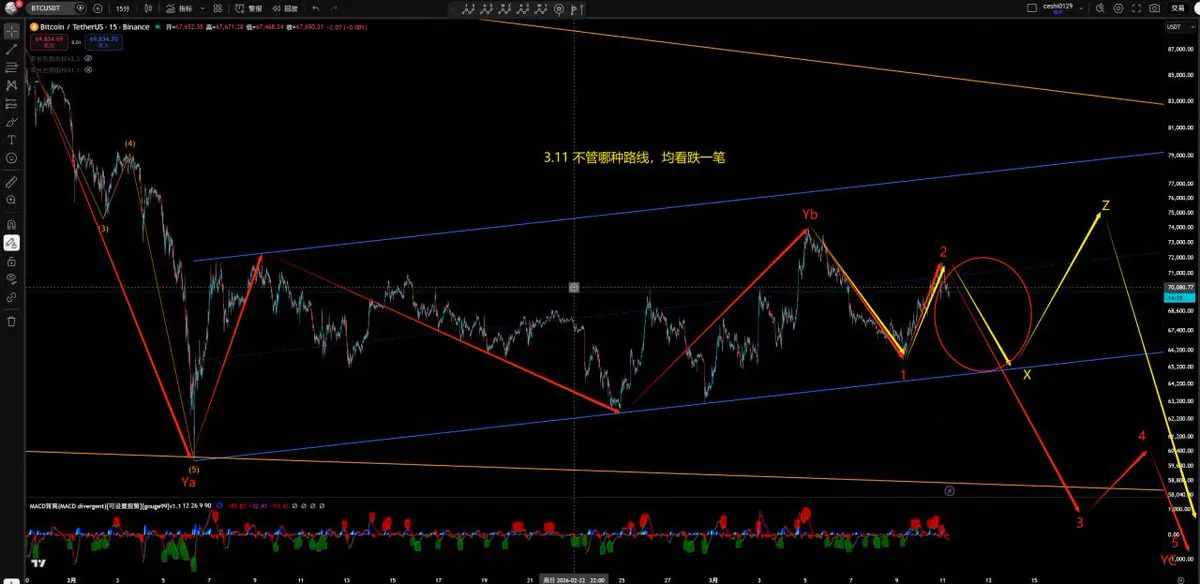Toggle visibility of second indicator V1.1
The width and height of the screenshot is (1200, 584).
click(x=88, y=70)
